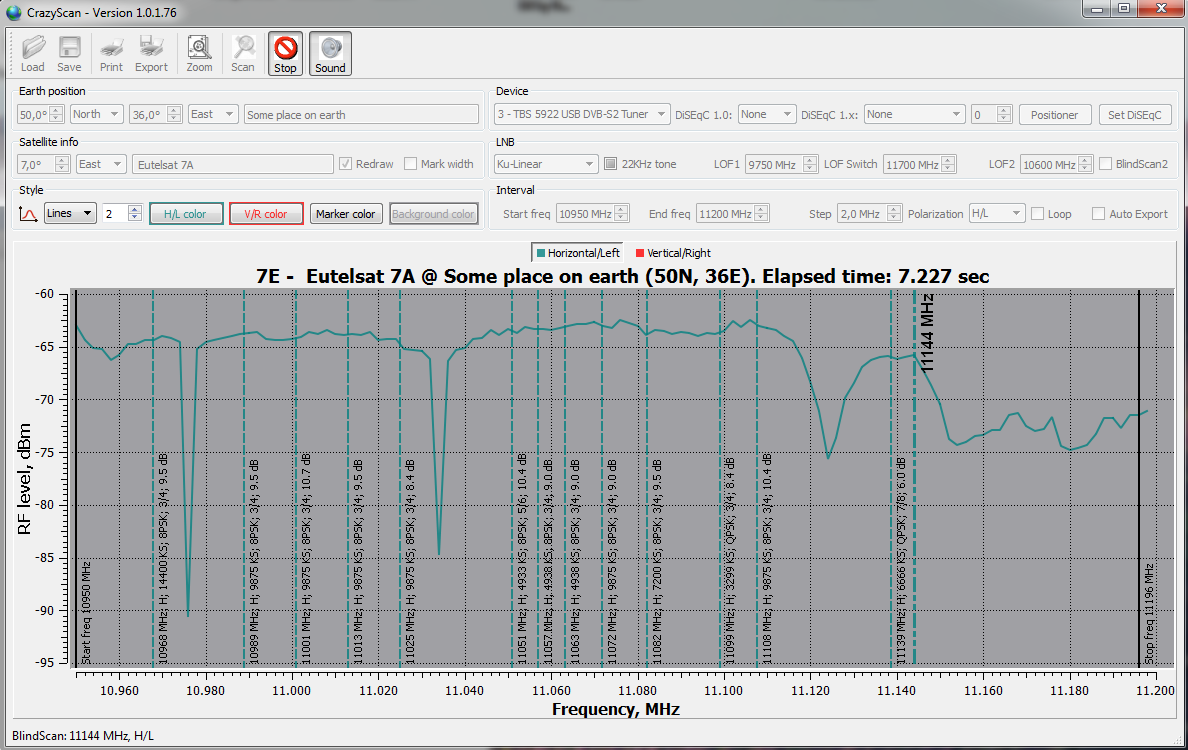Viewport: 1188px width, 750px height.
Task: Choose the Marker color
Action: point(345,214)
